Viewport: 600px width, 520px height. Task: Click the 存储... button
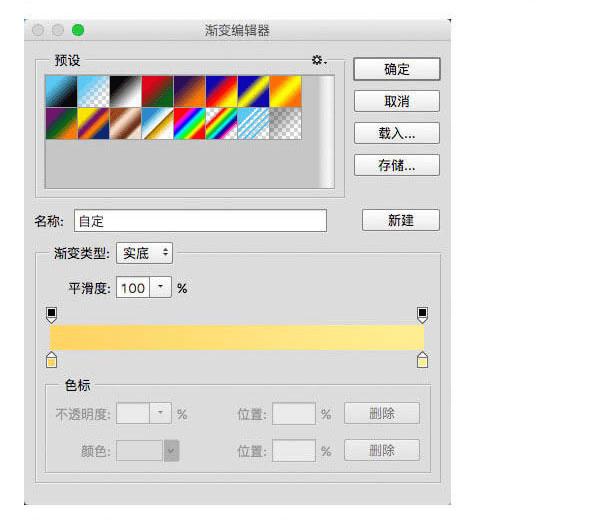tap(397, 165)
